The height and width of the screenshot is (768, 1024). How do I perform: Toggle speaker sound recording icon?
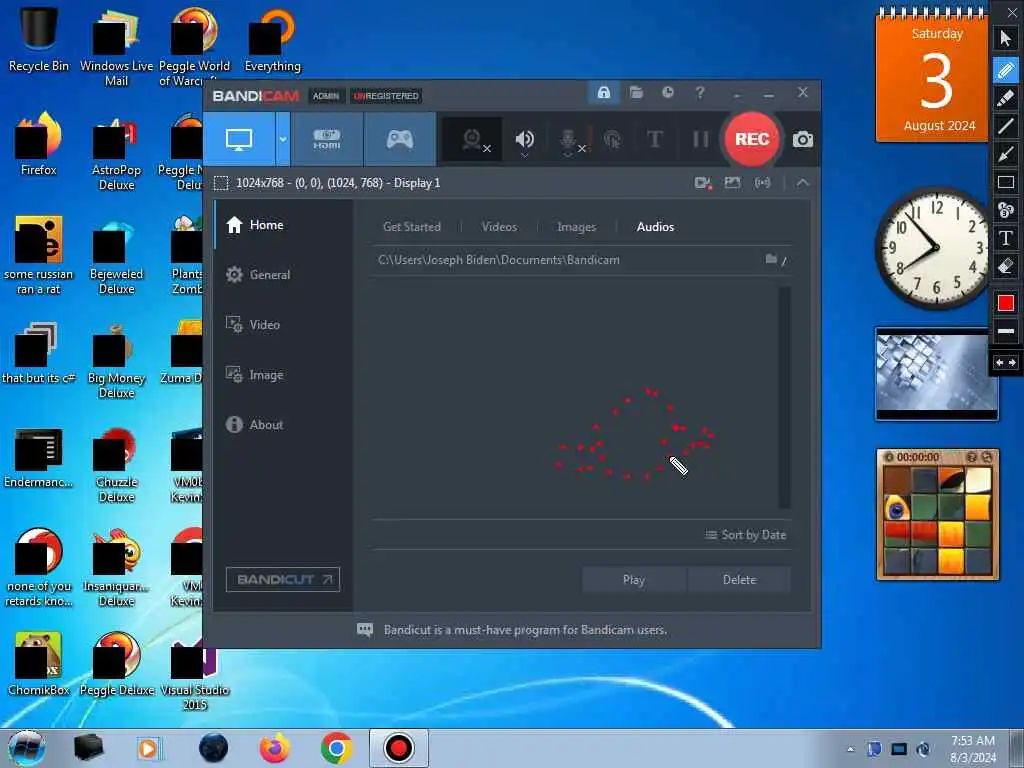pos(524,140)
